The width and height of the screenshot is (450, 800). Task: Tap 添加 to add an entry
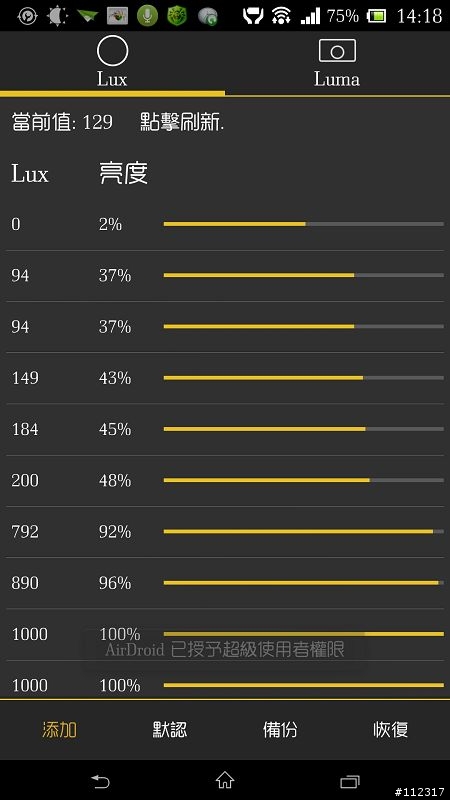pyautogui.click(x=60, y=730)
